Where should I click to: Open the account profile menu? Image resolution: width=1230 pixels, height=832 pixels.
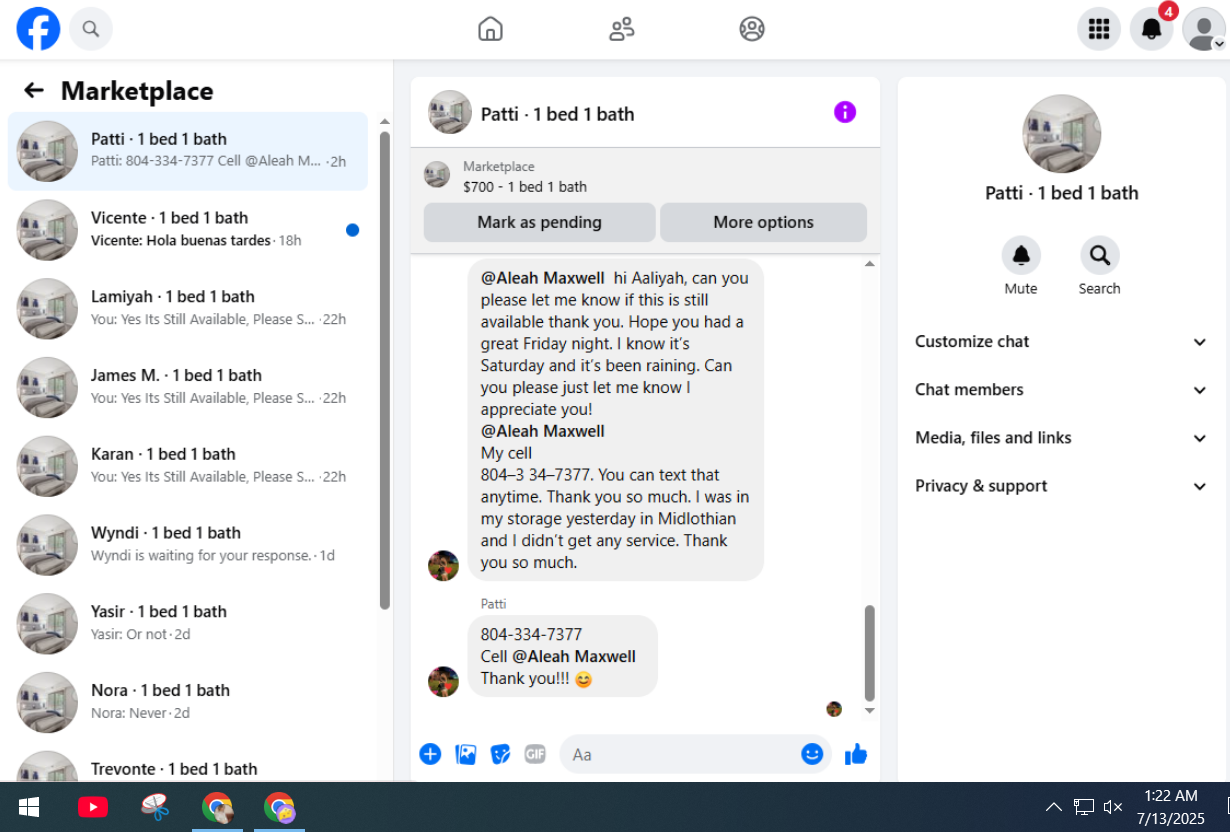[1203, 29]
